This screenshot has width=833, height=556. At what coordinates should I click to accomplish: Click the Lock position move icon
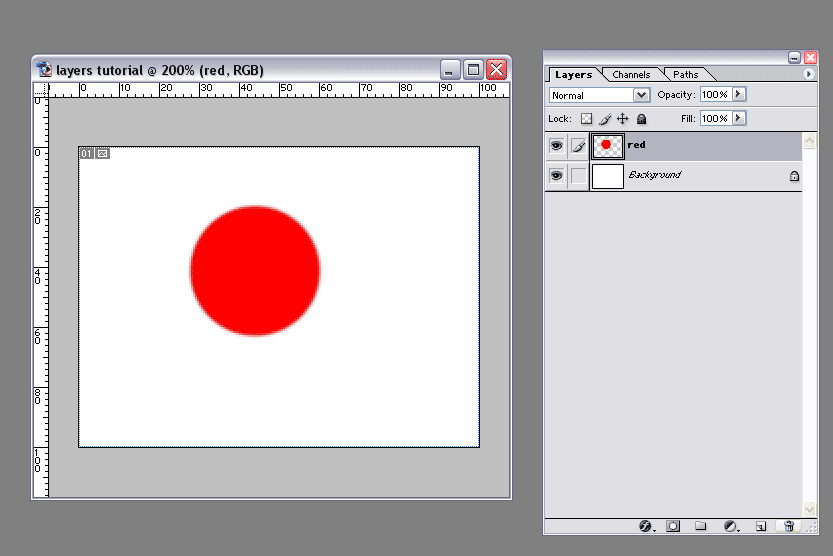point(623,119)
